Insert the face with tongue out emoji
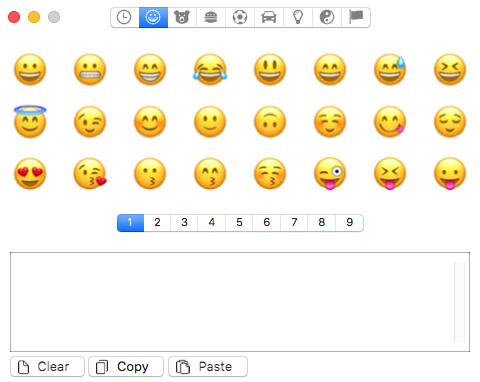 [450, 174]
